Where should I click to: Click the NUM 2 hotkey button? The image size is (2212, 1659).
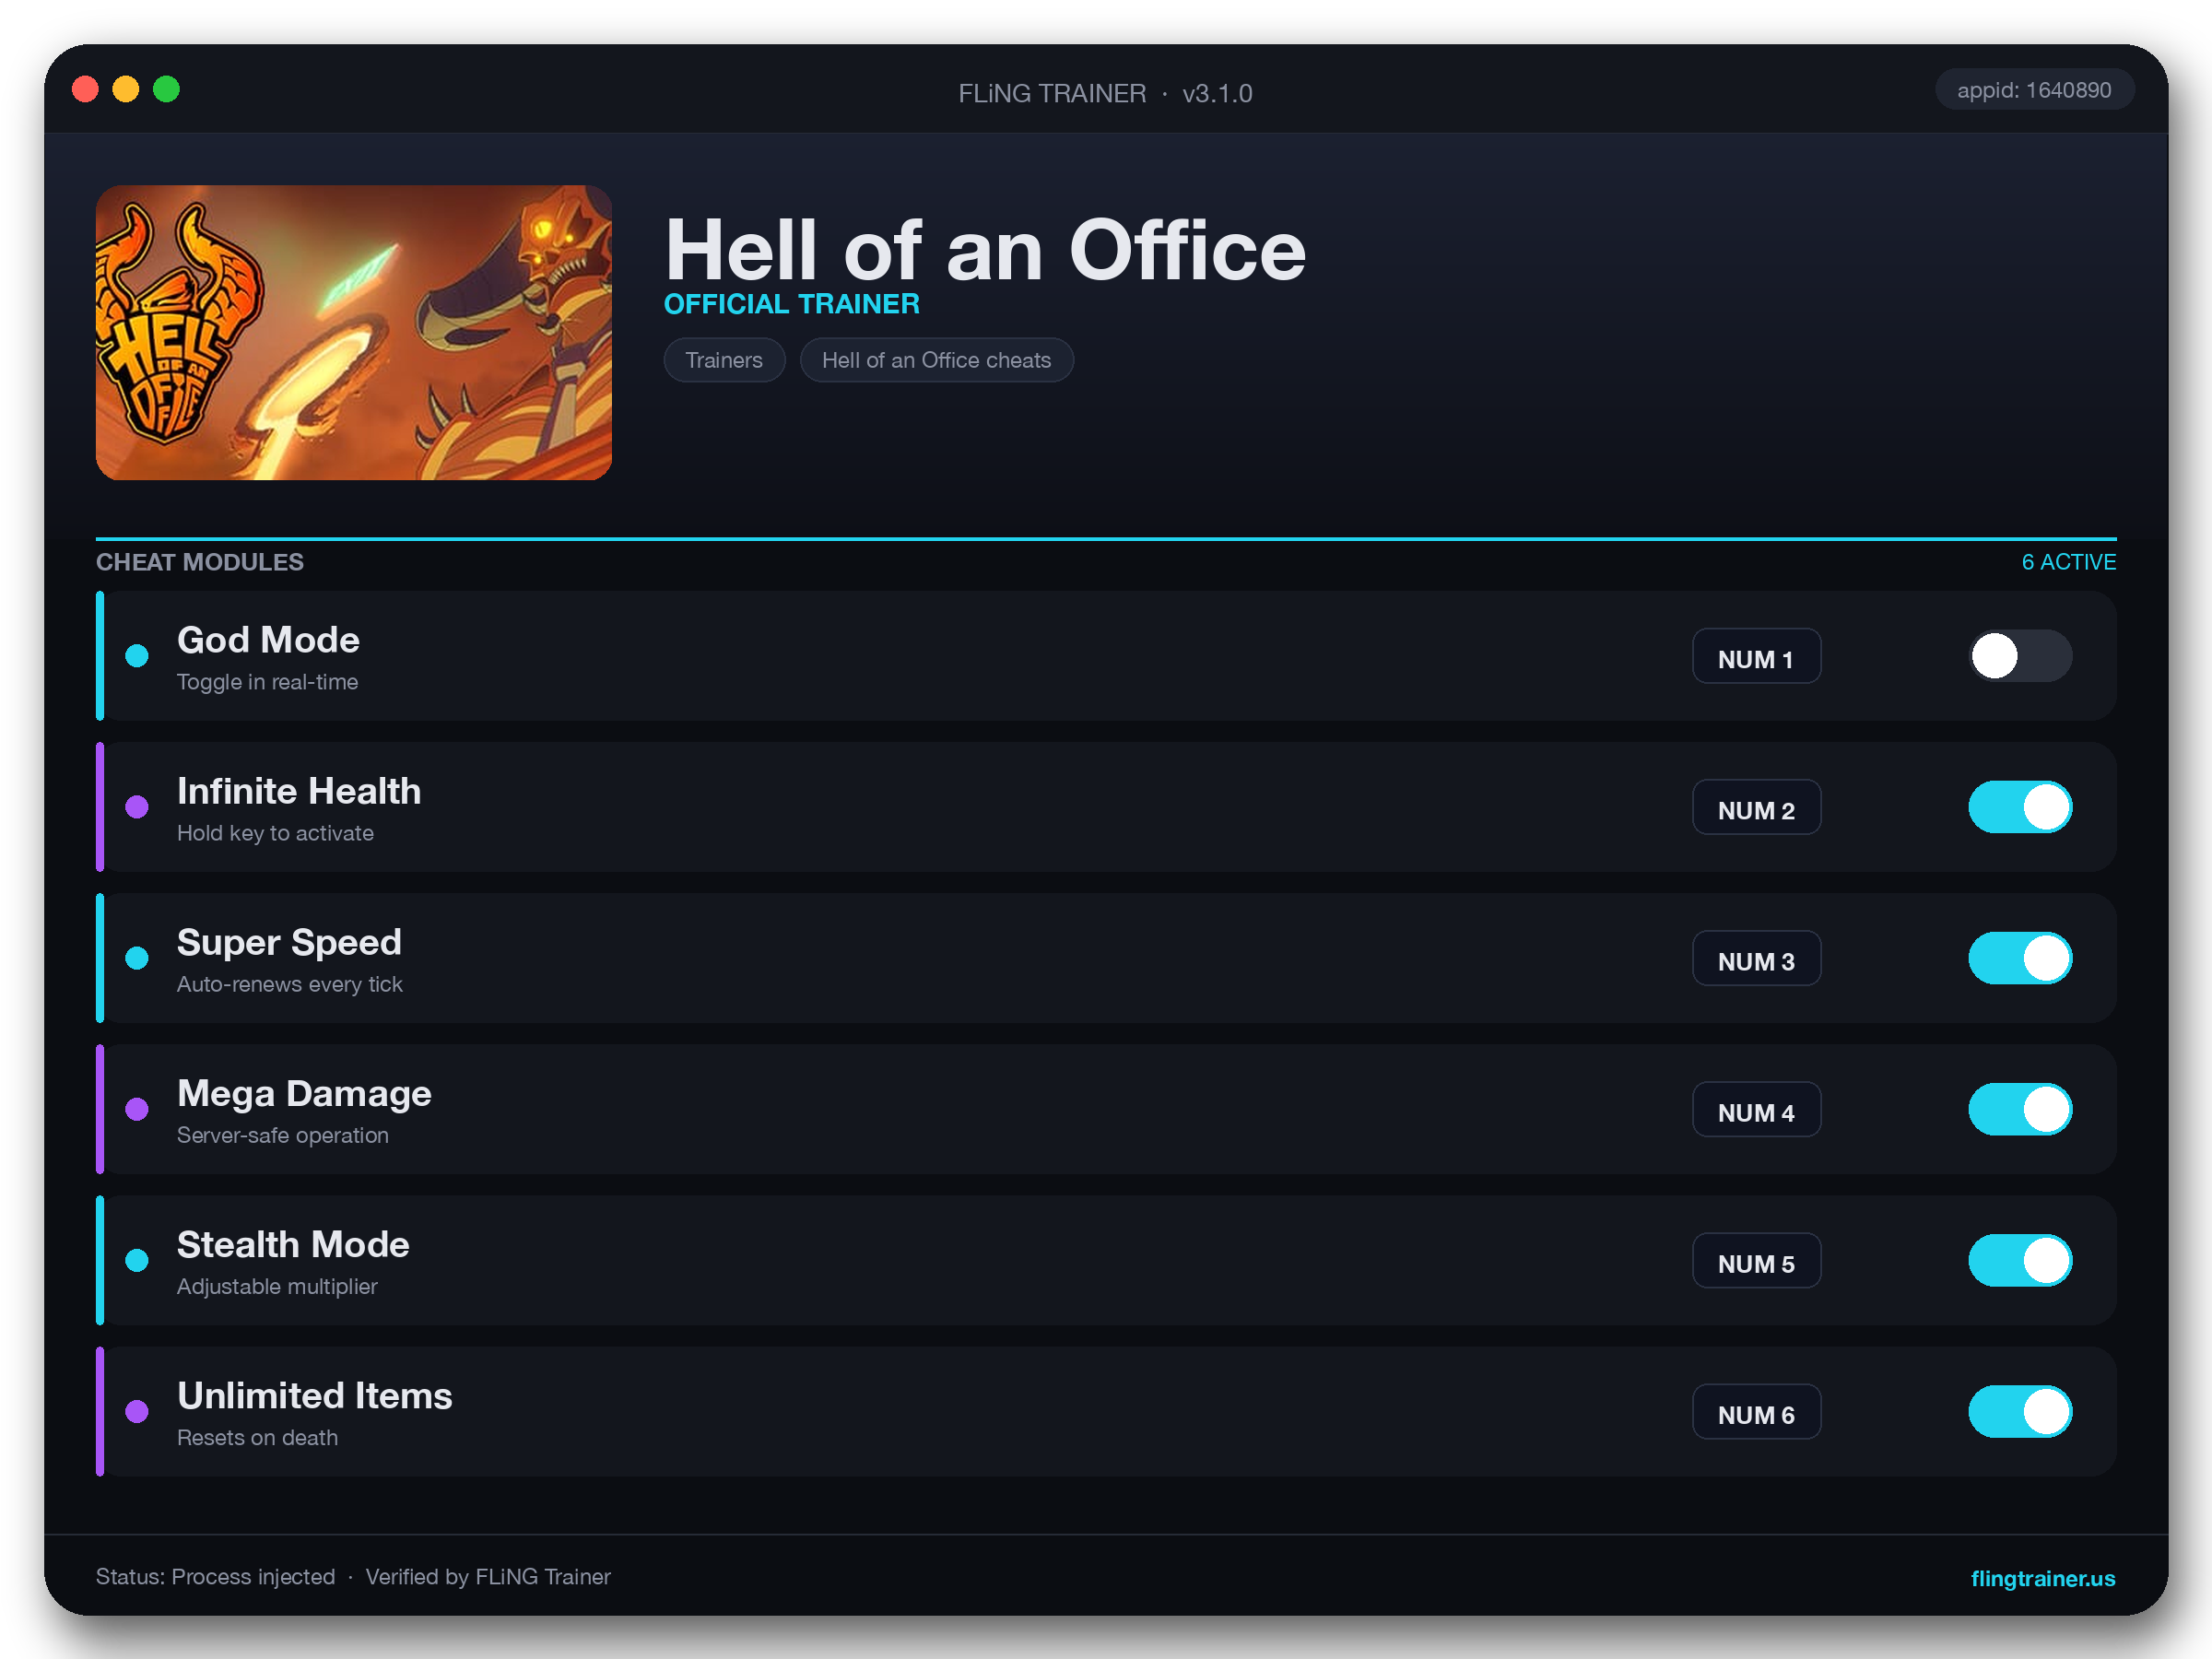pos(1756,808)
